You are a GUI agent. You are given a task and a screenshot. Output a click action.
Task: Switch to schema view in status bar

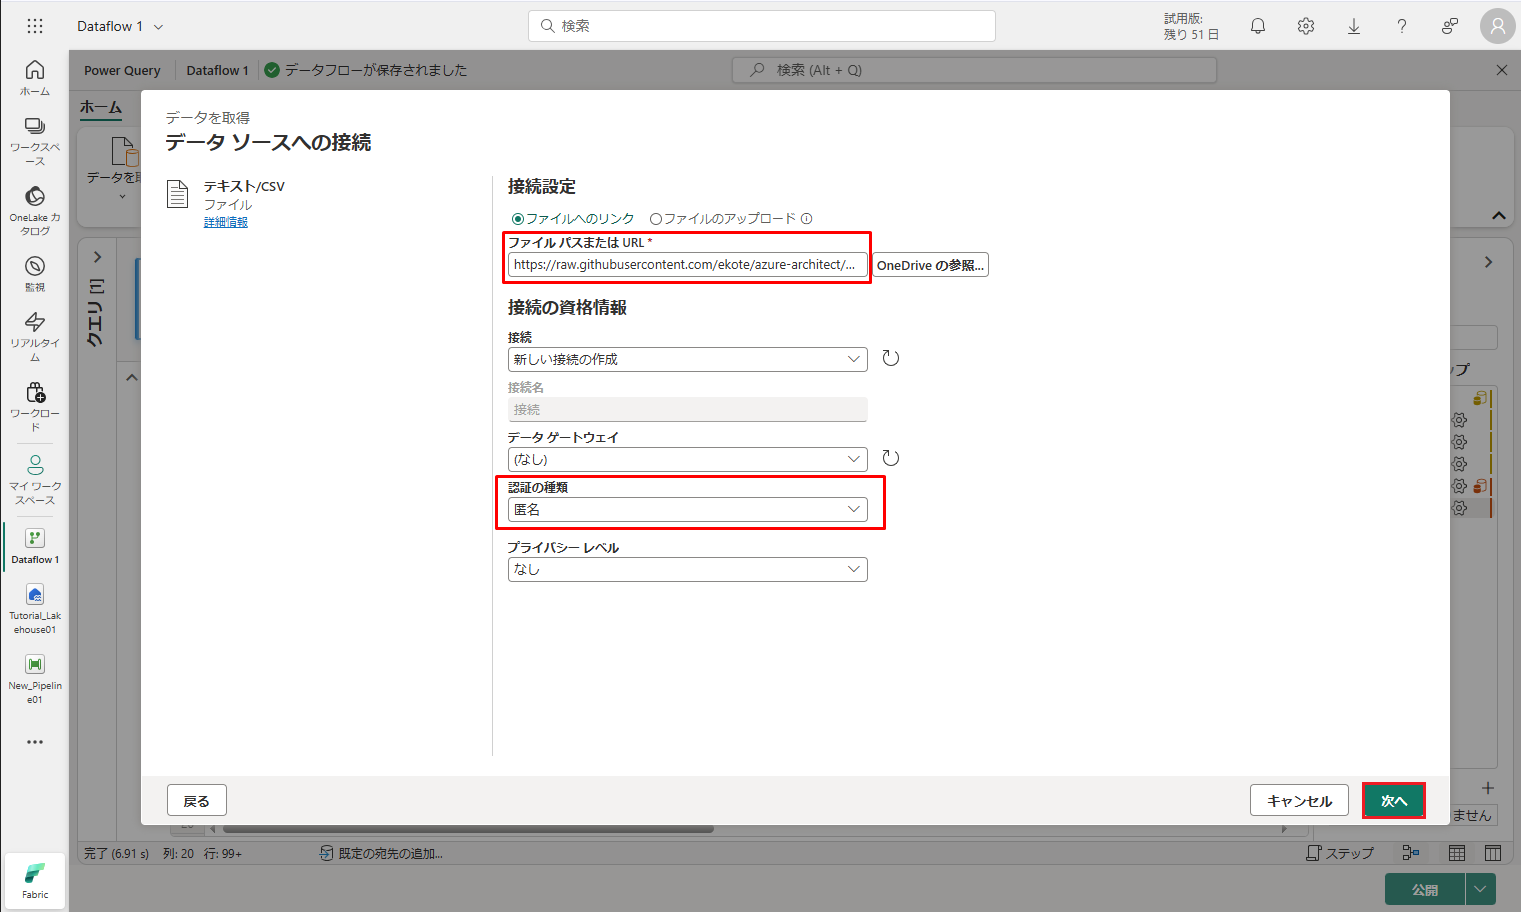[1493, 853]
